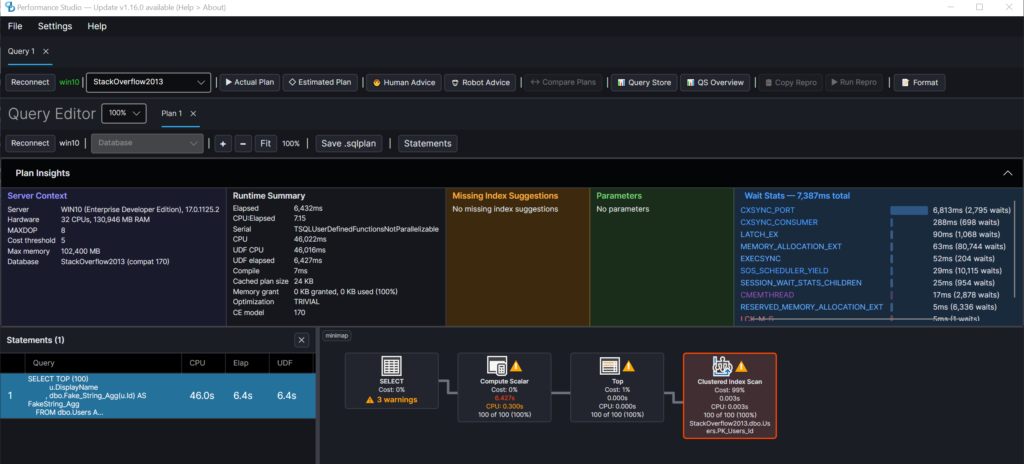Sort statements by Query column
The width and height of the screenshot is (1024, 464).
pos(103,363)
